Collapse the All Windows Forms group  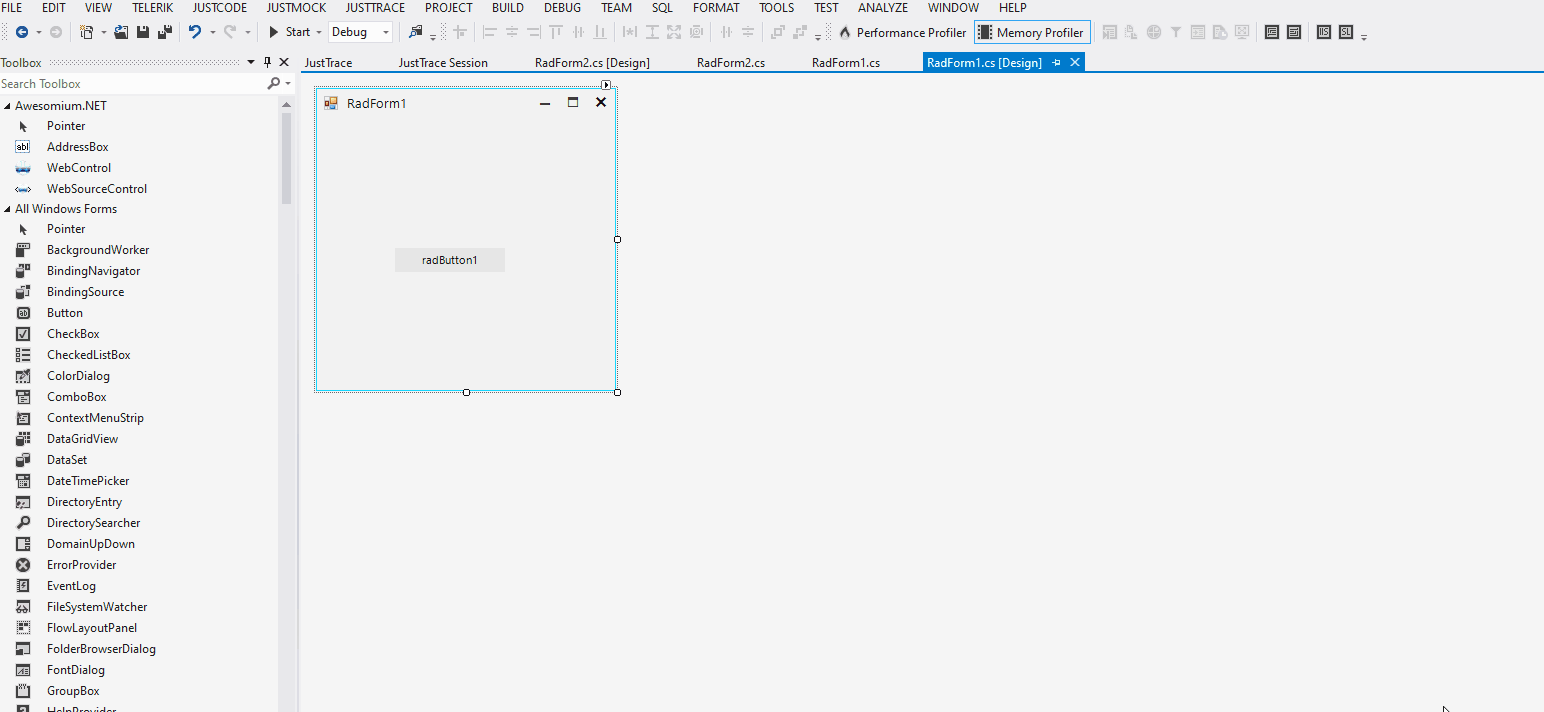tap(7, 209)
